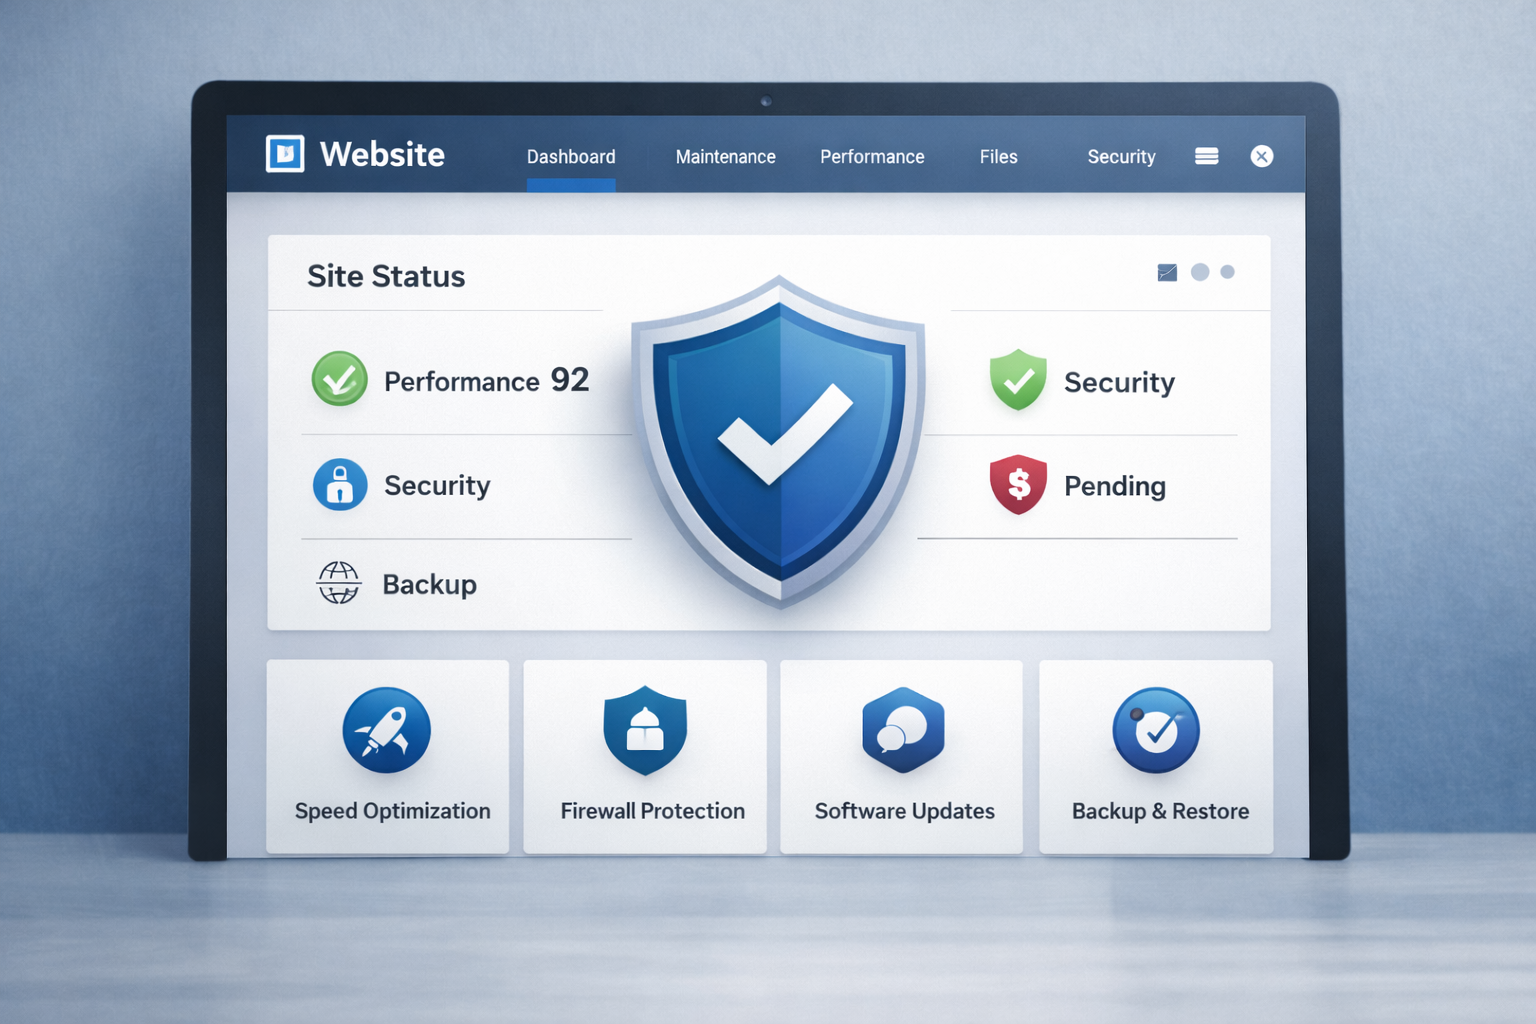This screenshot has height=1024, width=1536.
Task: Open Backup & Restore checkmark icon
Action: point(1156,731)
